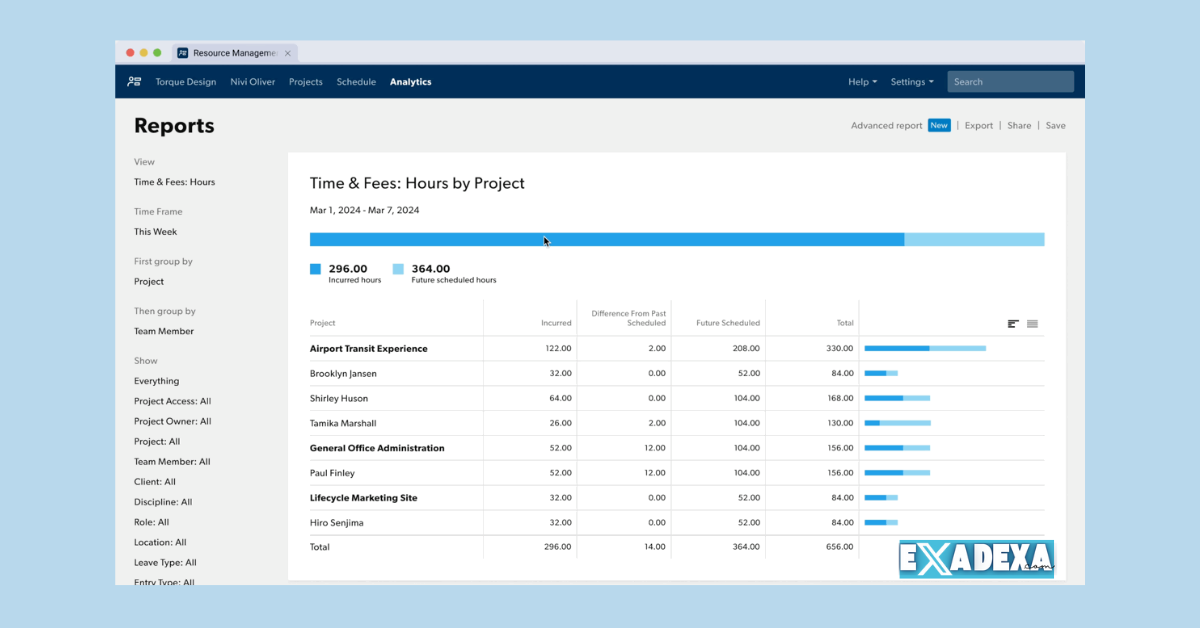Click inside the Search field
Viewport: 1200px width, 628px height.
1010,81
